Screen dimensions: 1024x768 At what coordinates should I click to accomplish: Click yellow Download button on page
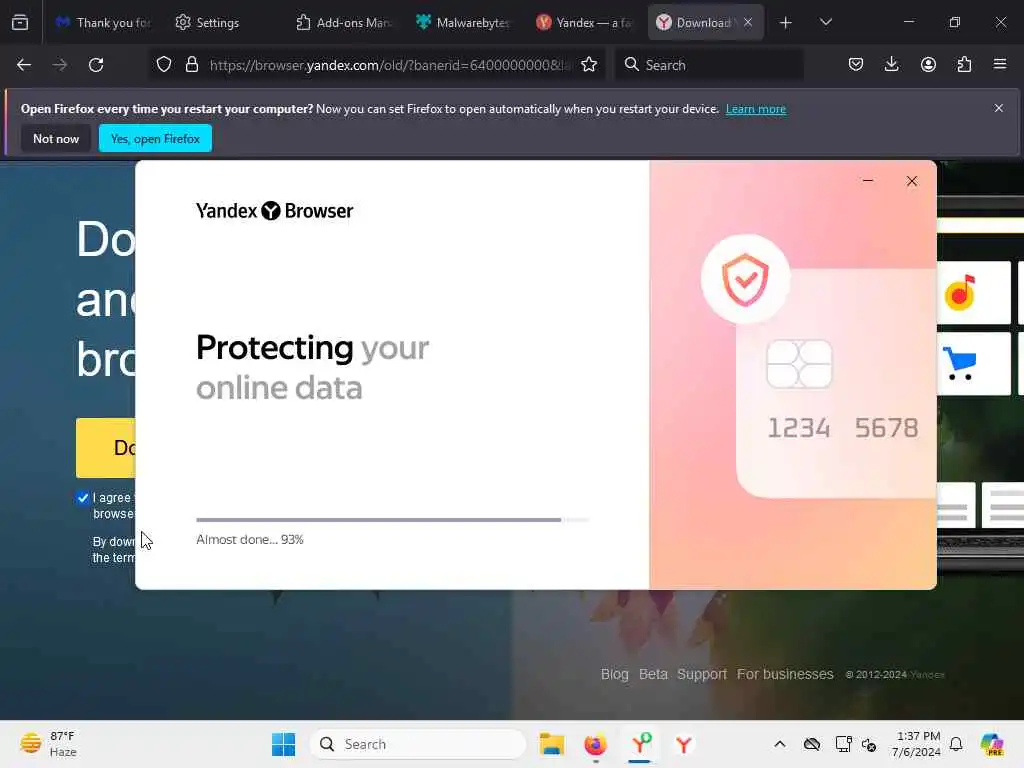click(x=106, y=448)
